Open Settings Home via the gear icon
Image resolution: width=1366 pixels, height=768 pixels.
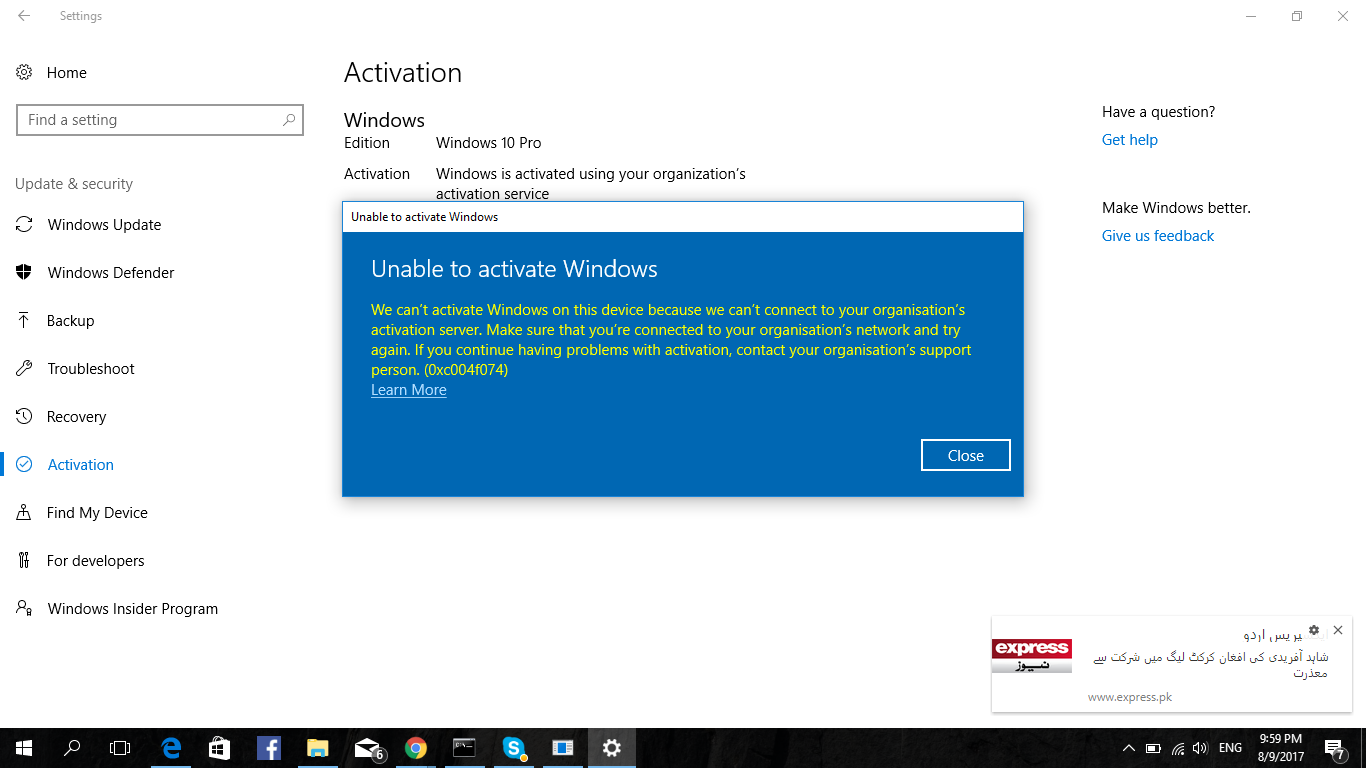[x=24, y=72]
